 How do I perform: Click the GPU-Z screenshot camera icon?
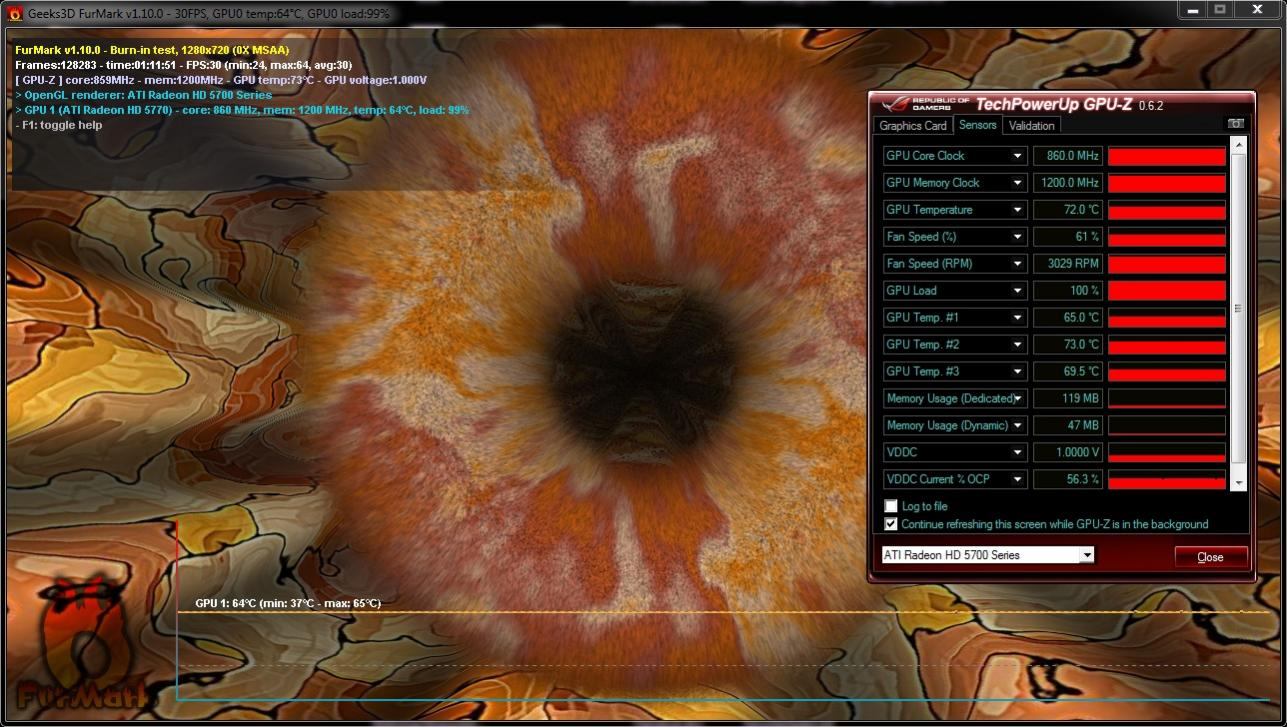[1236, 123]
